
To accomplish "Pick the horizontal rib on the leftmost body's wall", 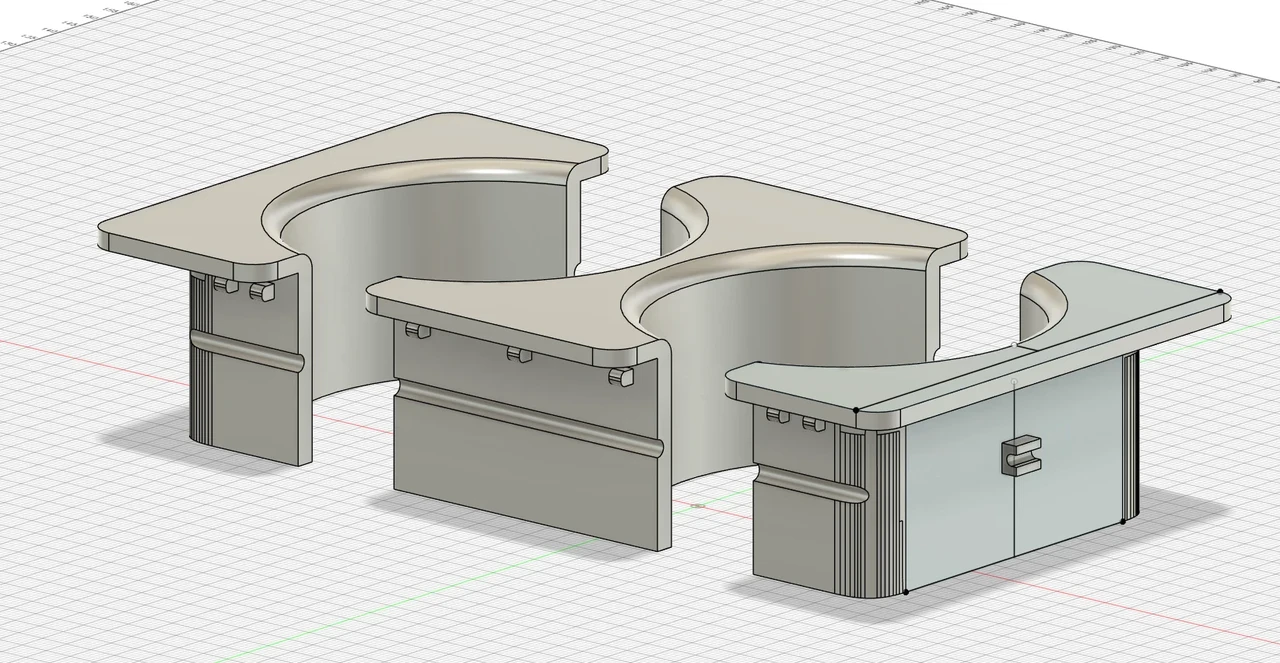I will (x=246, y=352).
